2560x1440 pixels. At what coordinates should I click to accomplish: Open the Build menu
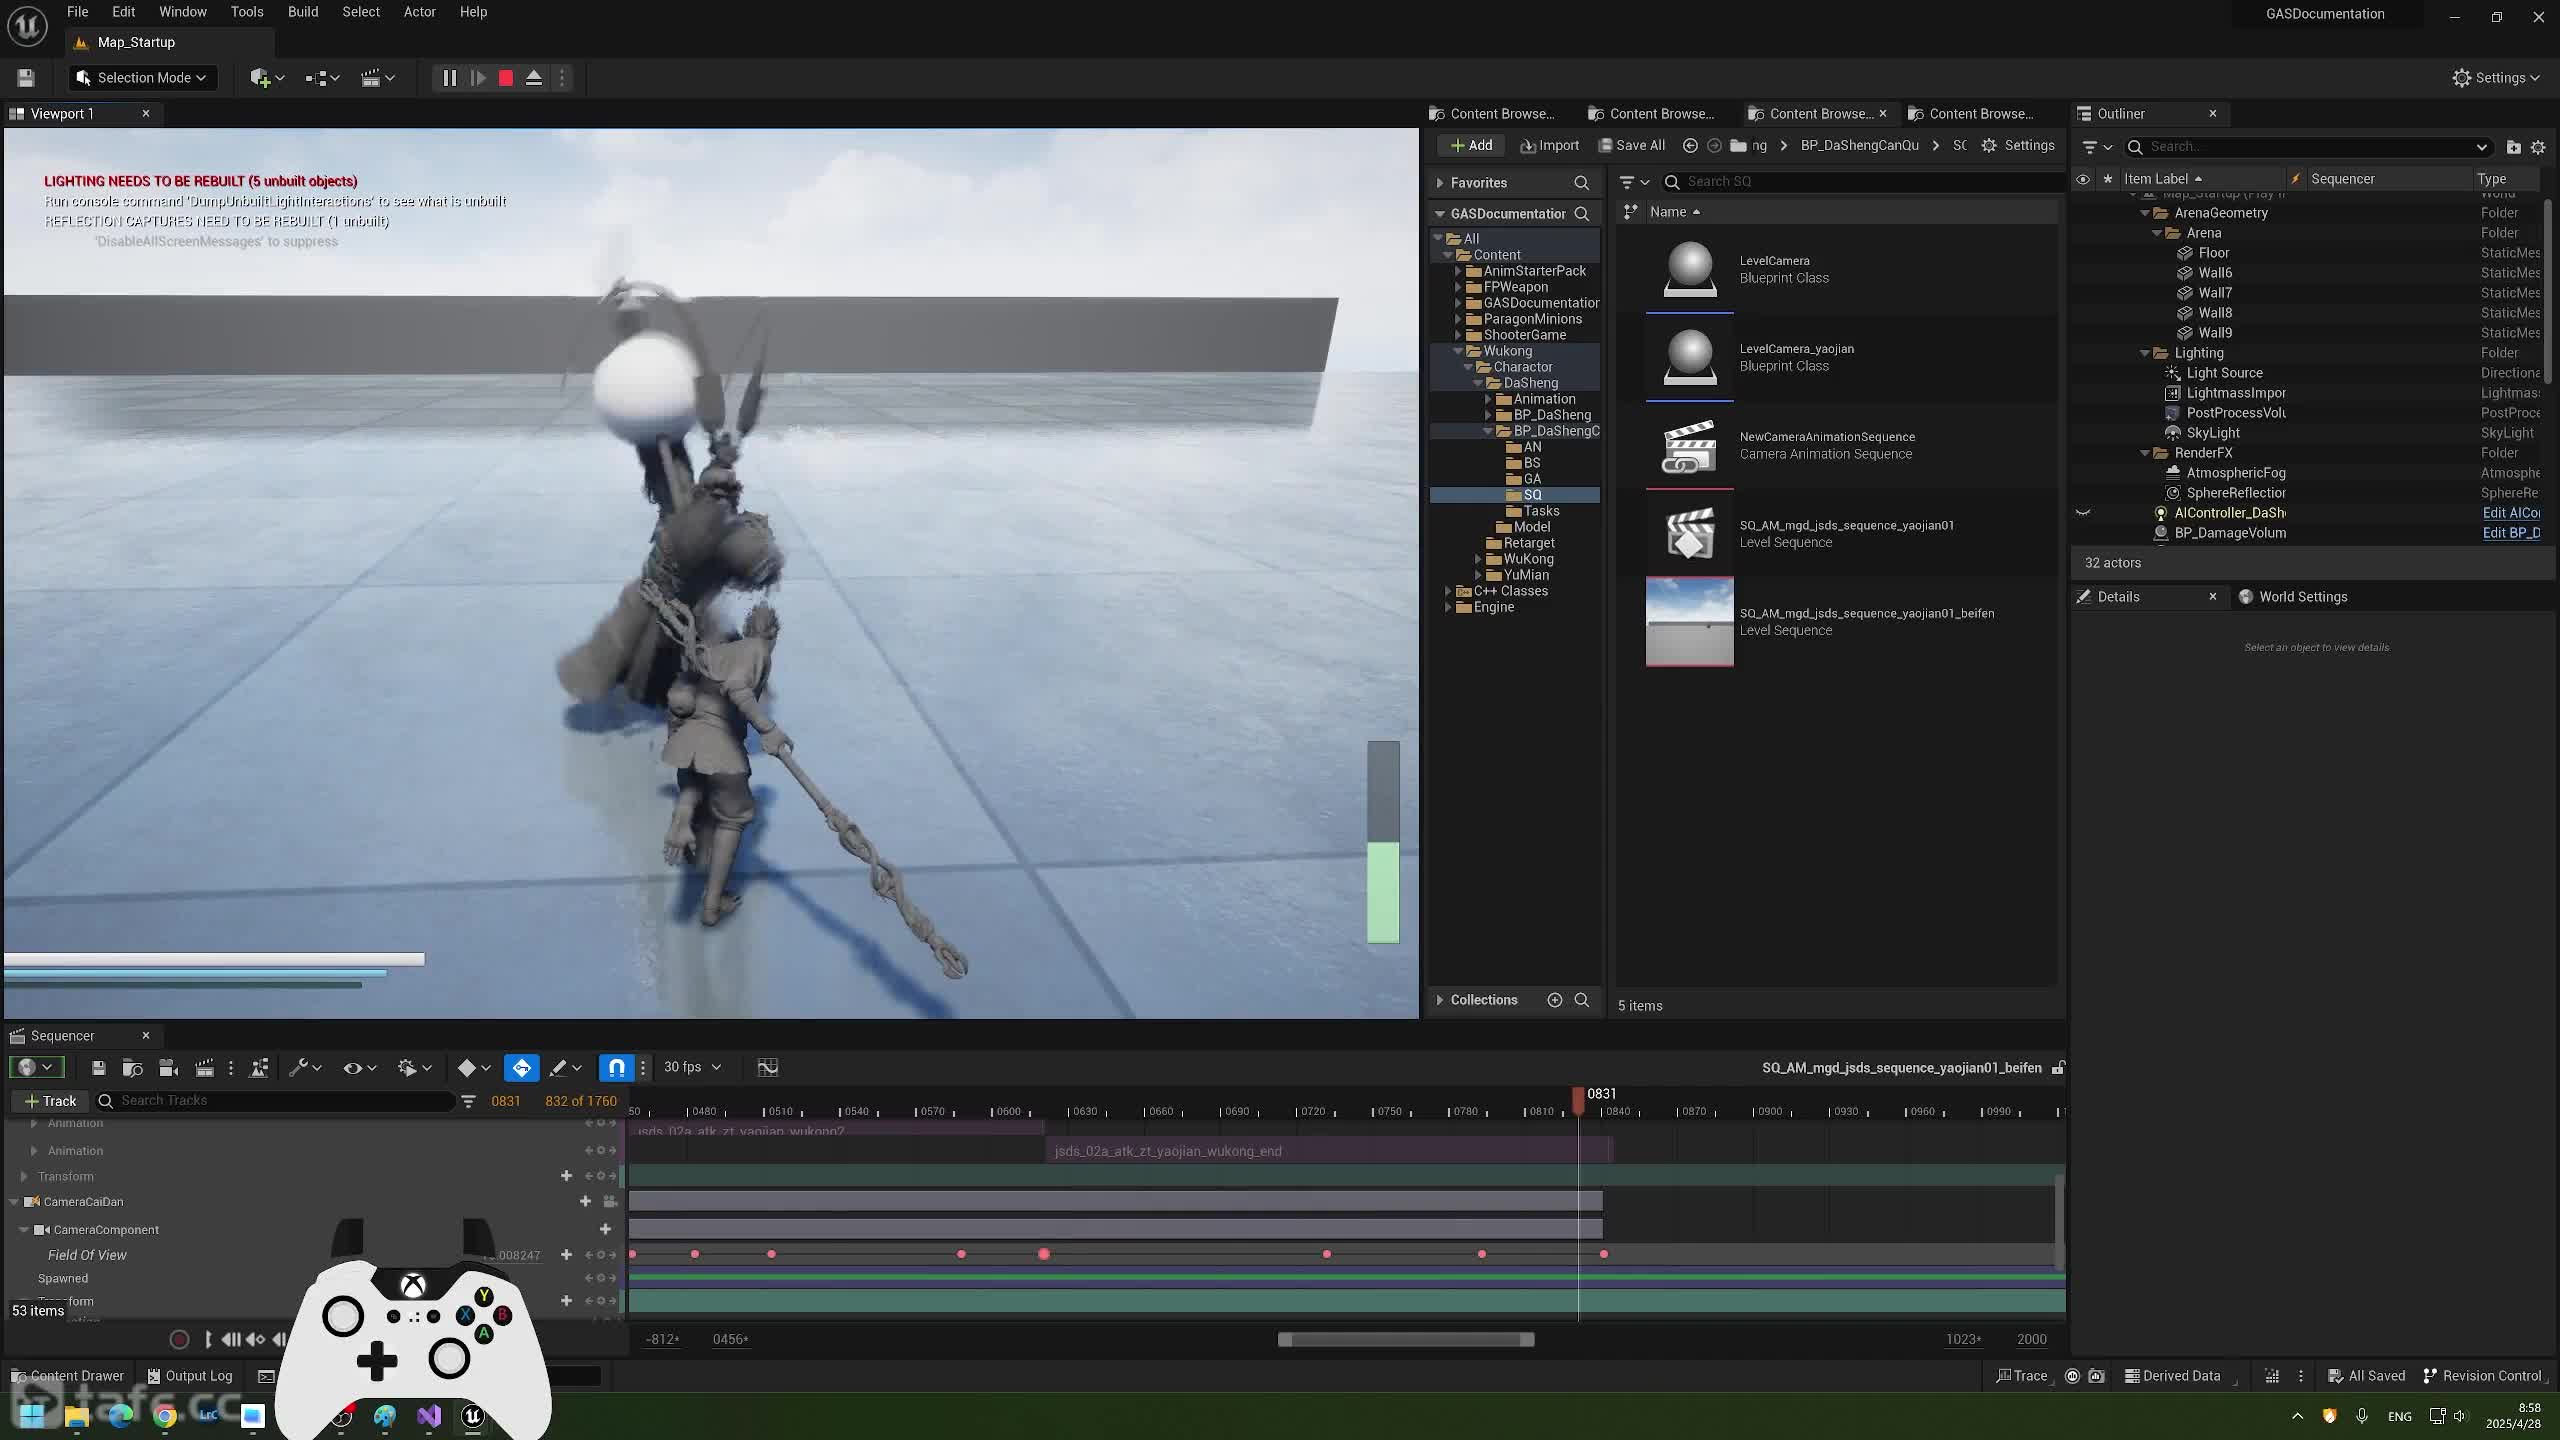click(x=303, y=12)
